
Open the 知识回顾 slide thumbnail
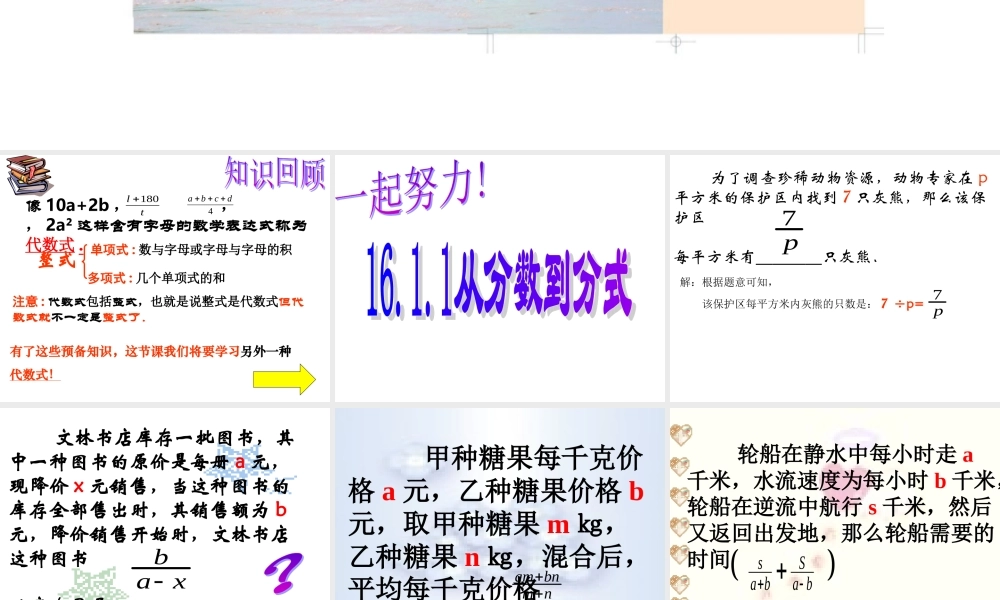165,278
